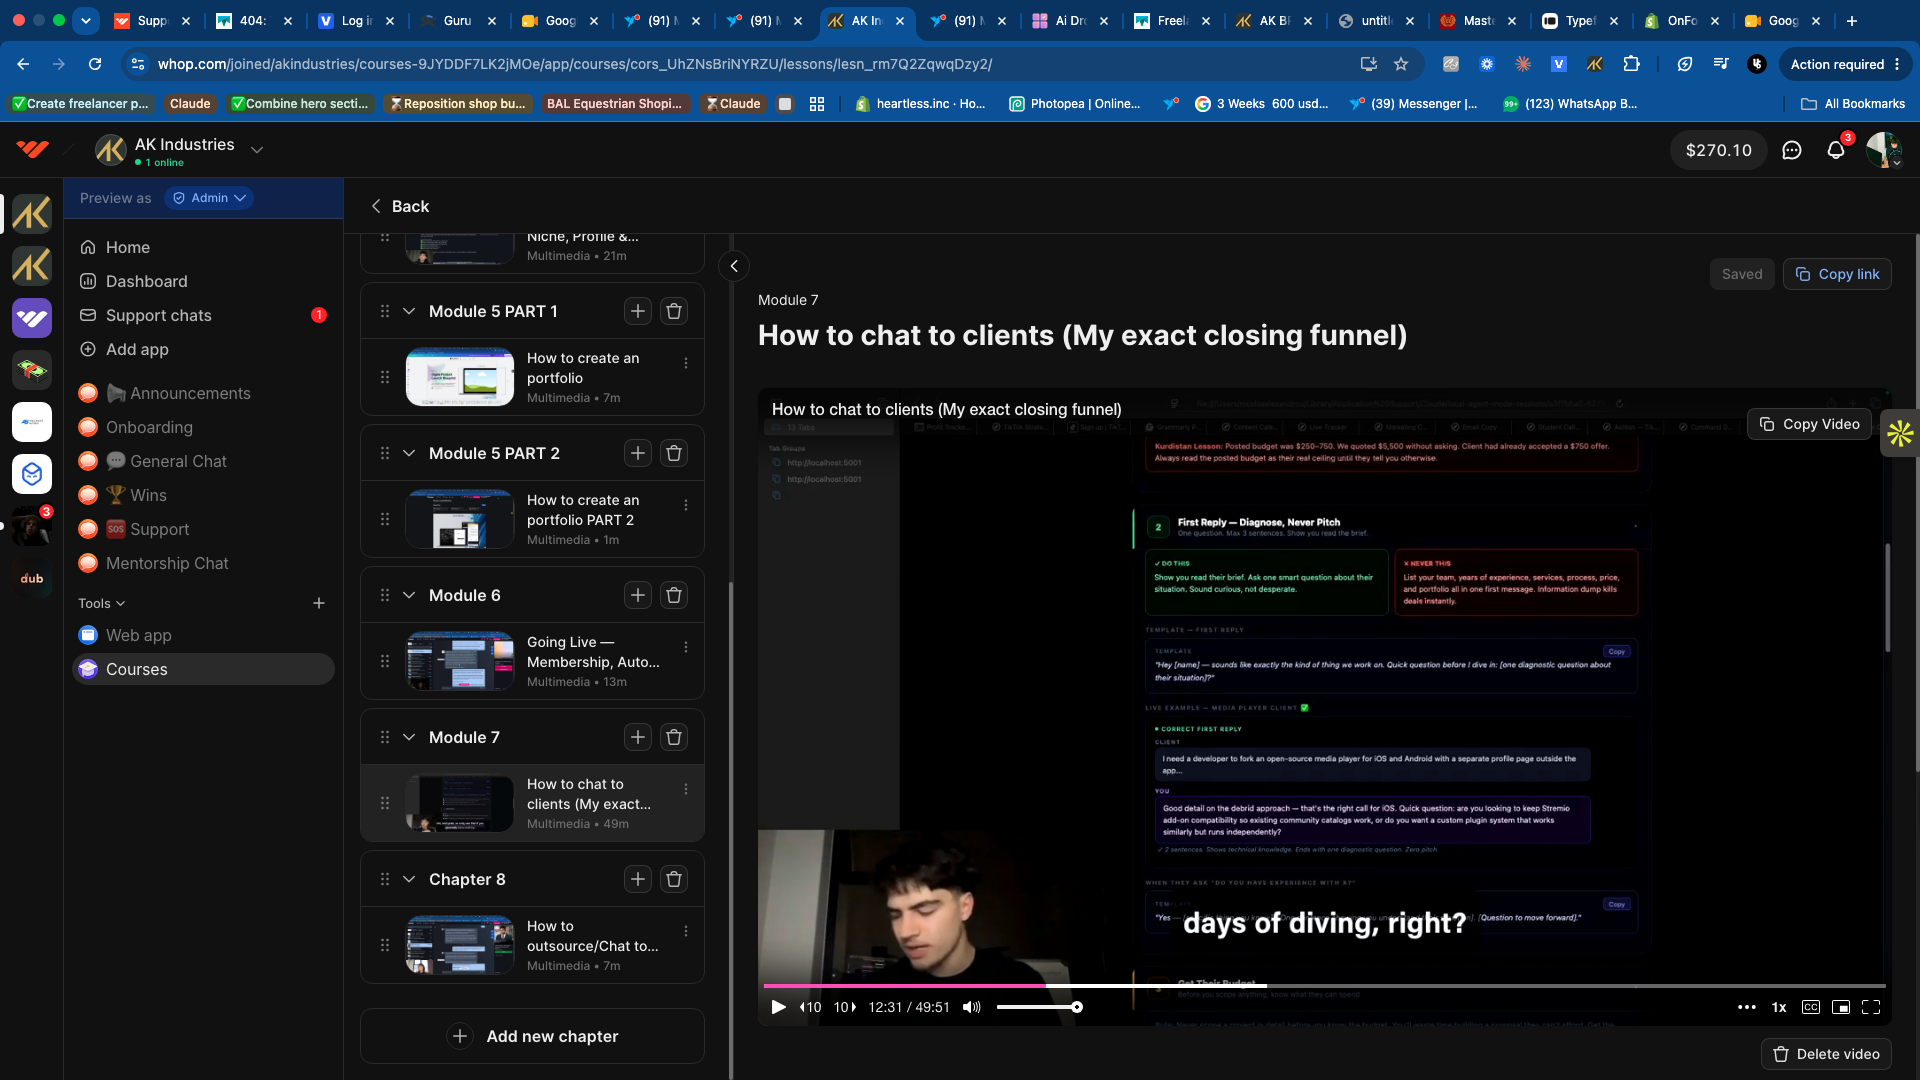Collapse Module 5 PART 1 chapter
The image size is (1920, 1080).
click(409, 311)
